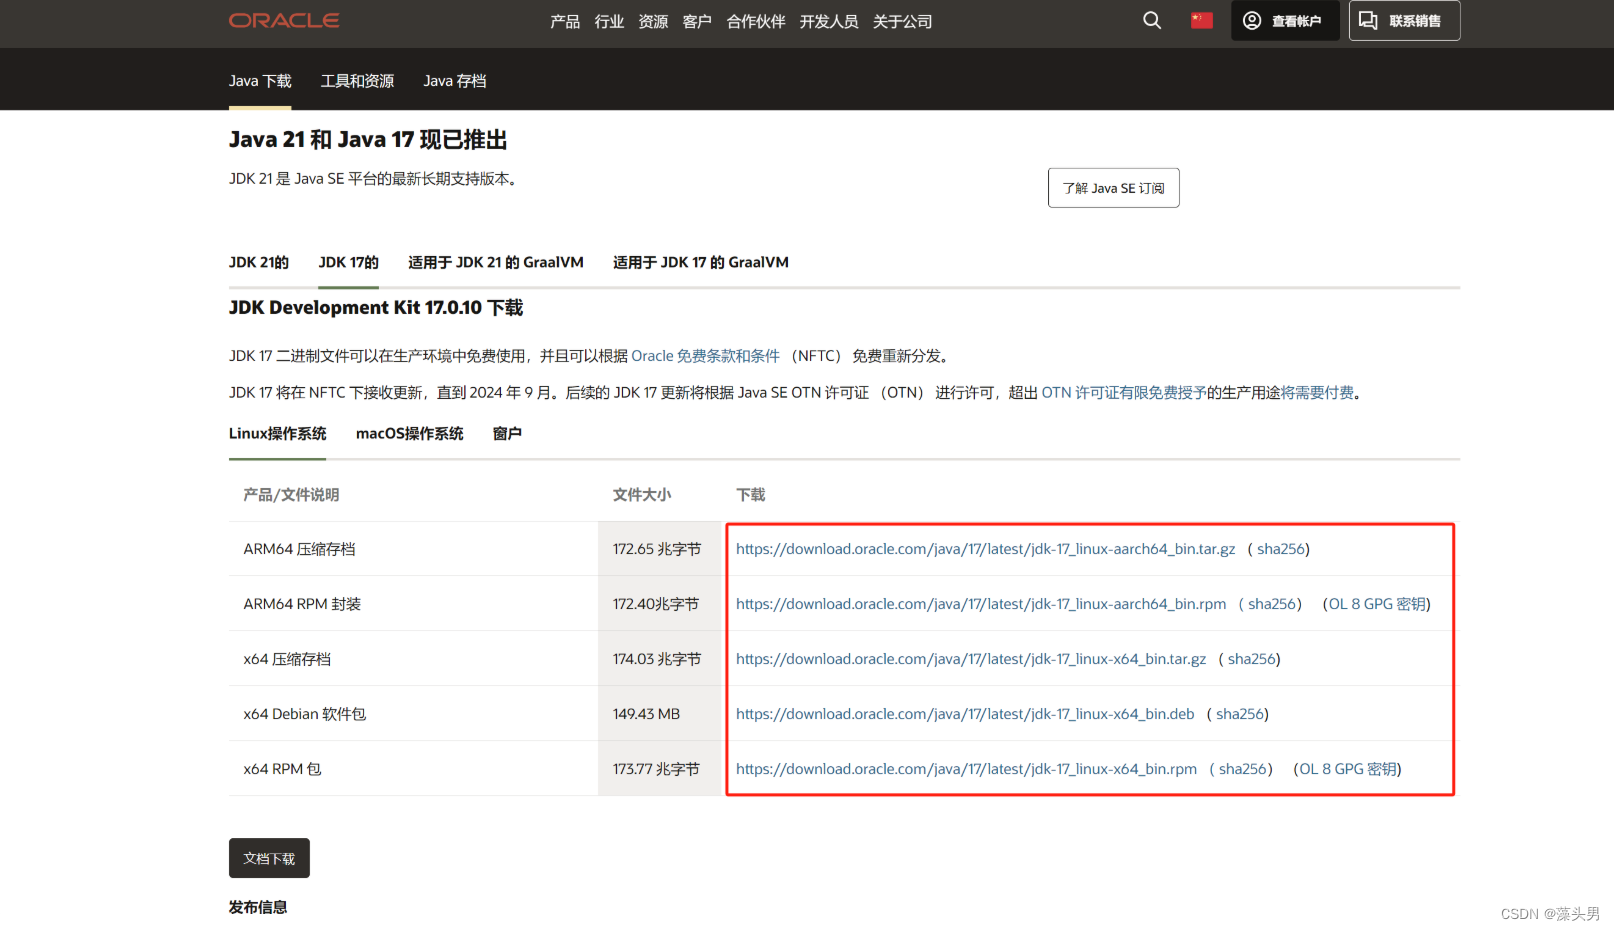Select the x64 Debian 软件包 row label

(x=305, y=714)
